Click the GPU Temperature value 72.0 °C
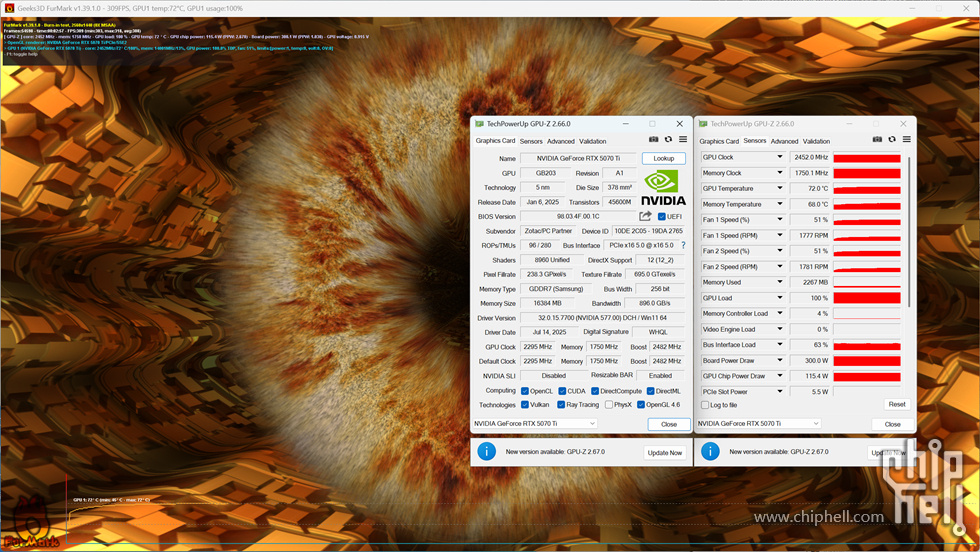Viewport: 980px width, 552px height. pos(810,188)
